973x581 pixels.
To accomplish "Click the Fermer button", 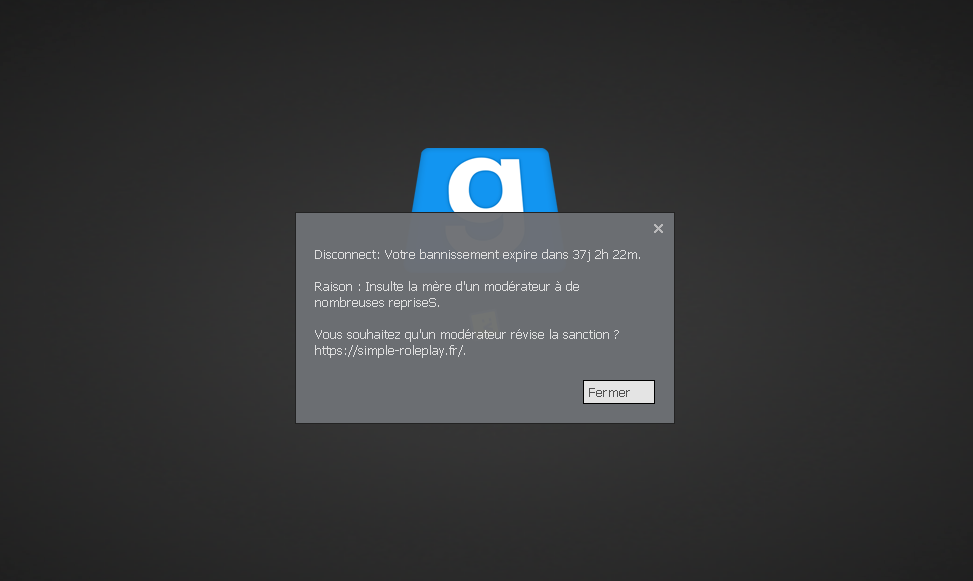I will coord(619,392).
